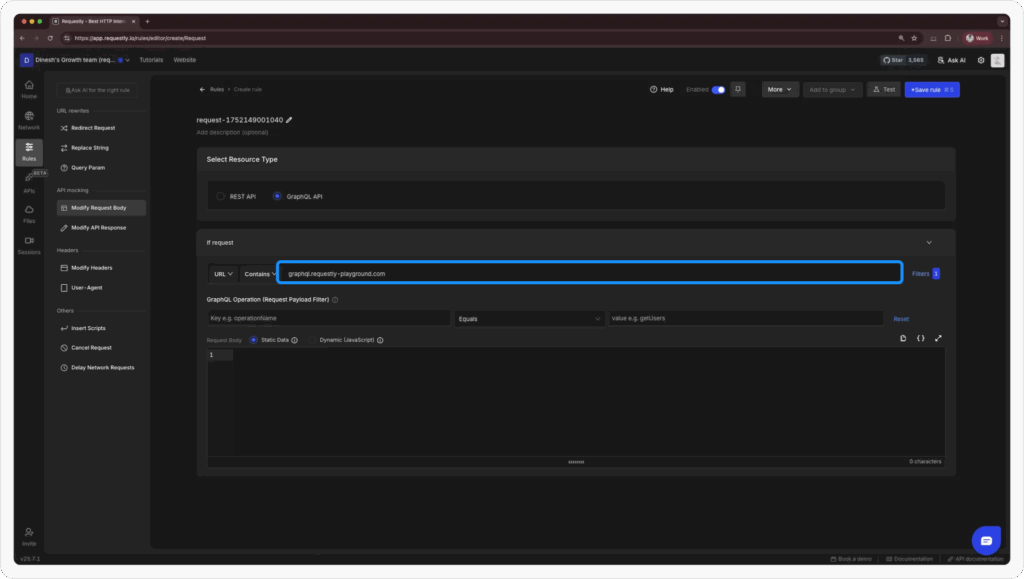Image resolution: width=1024 pixels, height=579 pixels.
Task: Select Modify Headers rule type
Action: tap(101, 268)
